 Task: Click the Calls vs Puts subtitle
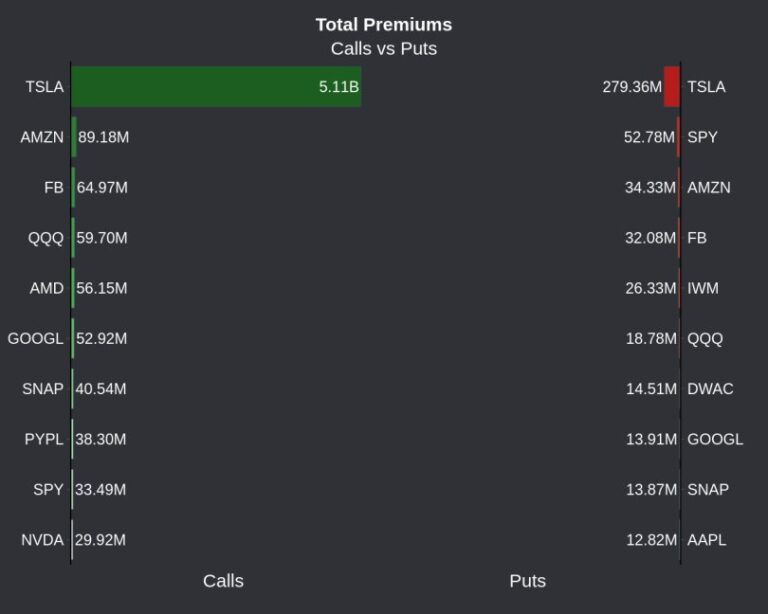pyautogui.click(x=384, y=48)
